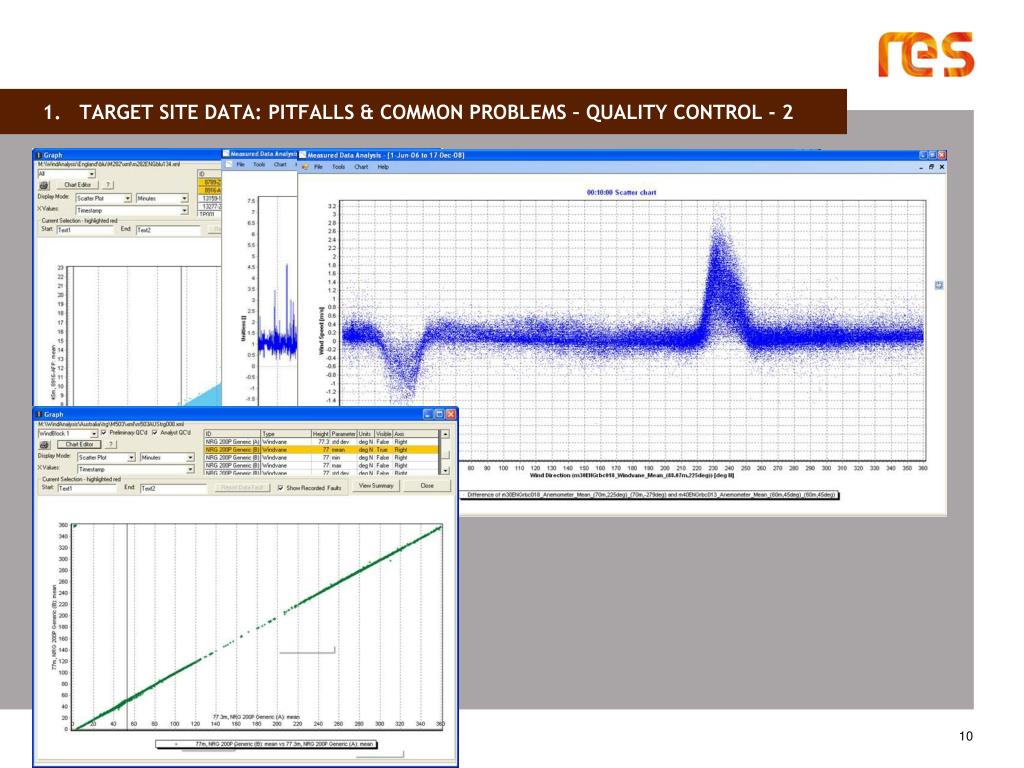The height and width of the screenshot is (768, 1024).
Task: Open the Scatter Plot display mode dropdown in the front Graph window
Action: coord(131,458)
